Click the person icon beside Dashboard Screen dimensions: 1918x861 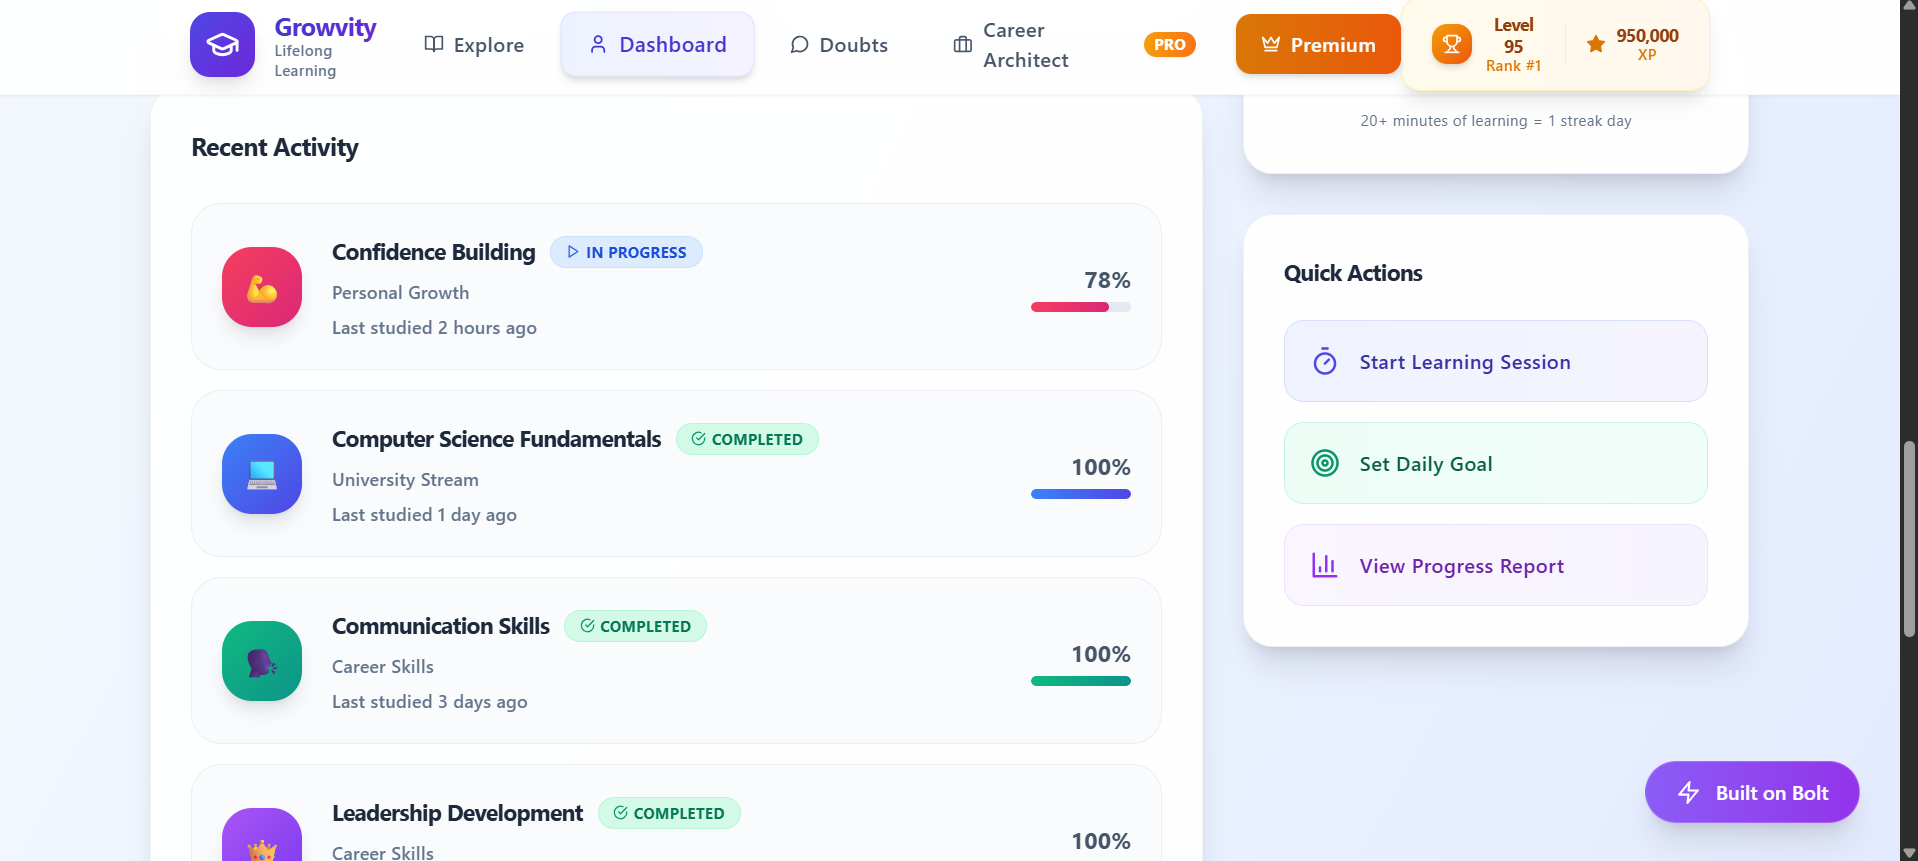click(598, 44)
